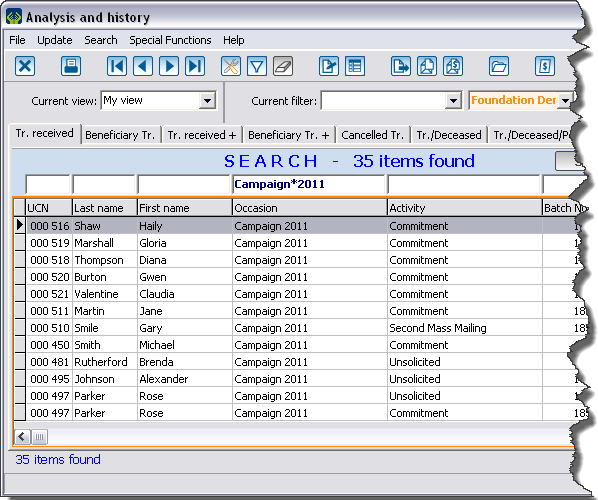Open the Search menu
598x500 pixels.
point(101,40)
